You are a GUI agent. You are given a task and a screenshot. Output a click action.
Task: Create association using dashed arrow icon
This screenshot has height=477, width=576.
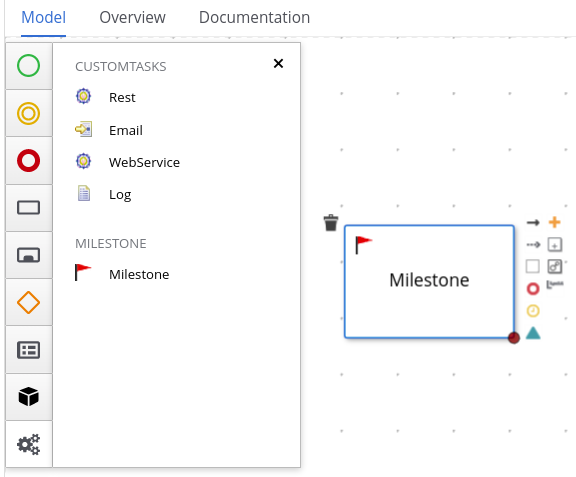(533, 244)
